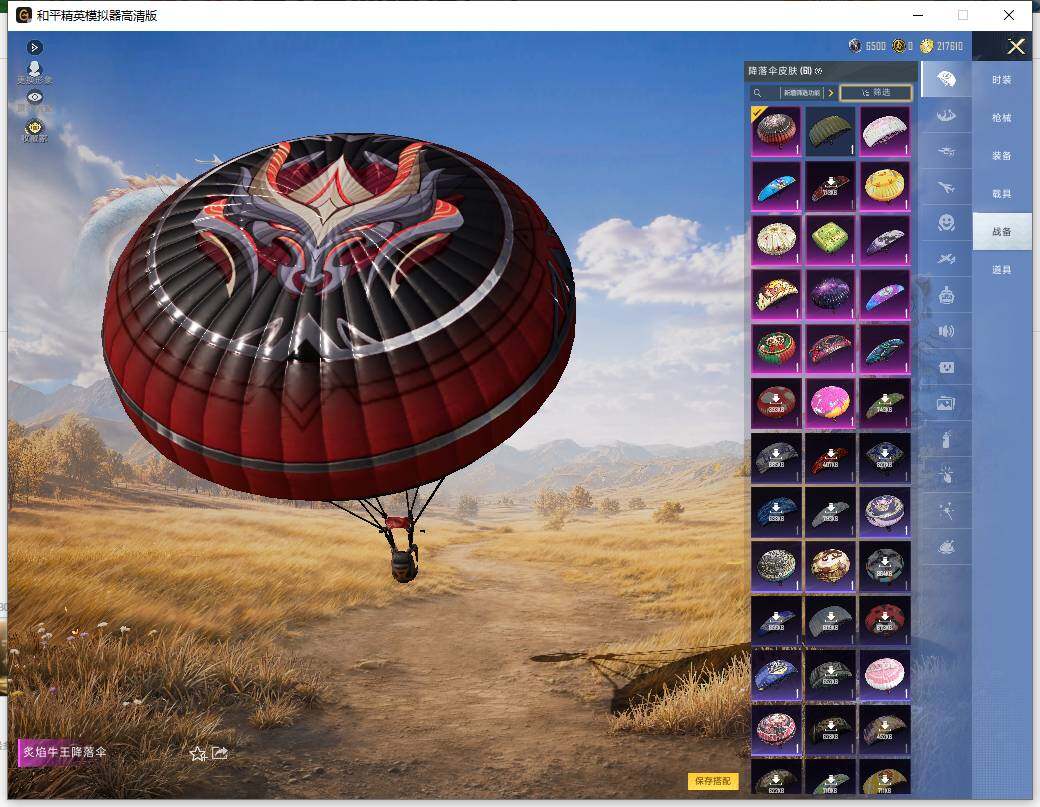Open the square face sticker category icon

click(x=946, y=367)
